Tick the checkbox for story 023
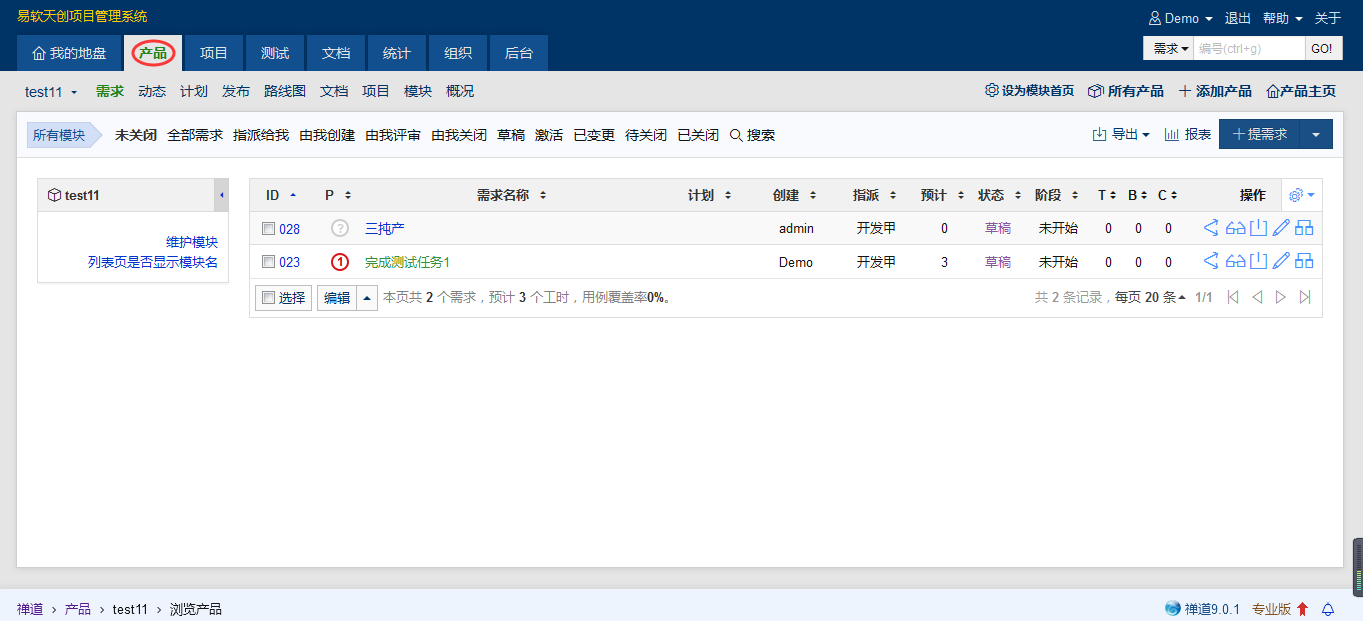Image resolution: width=1363 pixels, height=621 pixels. 268,262
